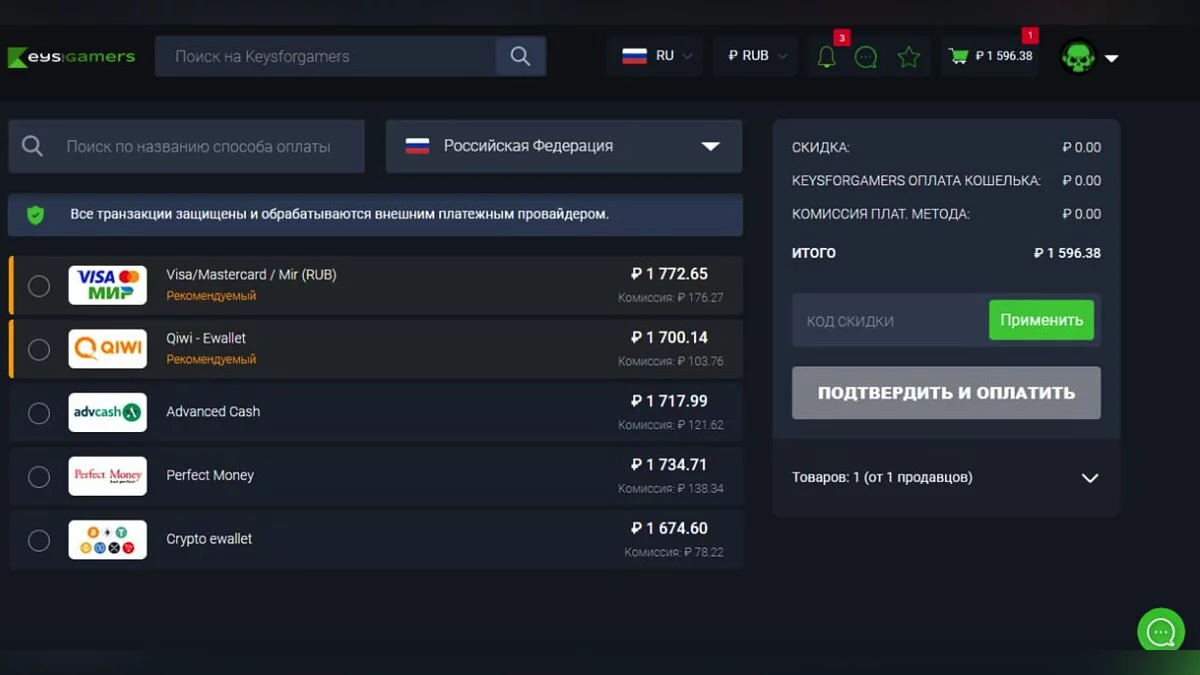Click the Keysforgamers logo
Image resolution: width=1200 pixels, height=675 pixels.
[x=71, y=57]
